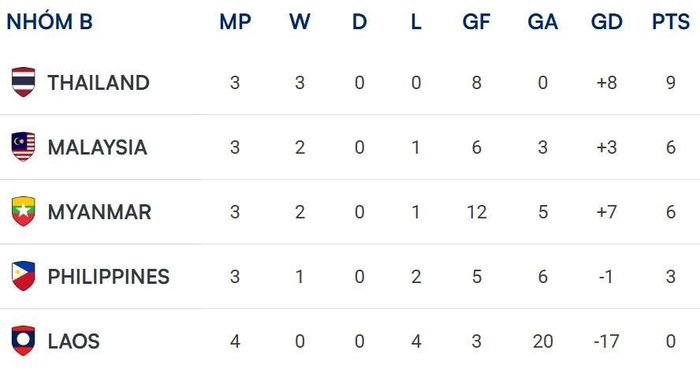Select the MYANMAR team row
The image size is (700, 369).
point(350,212)
